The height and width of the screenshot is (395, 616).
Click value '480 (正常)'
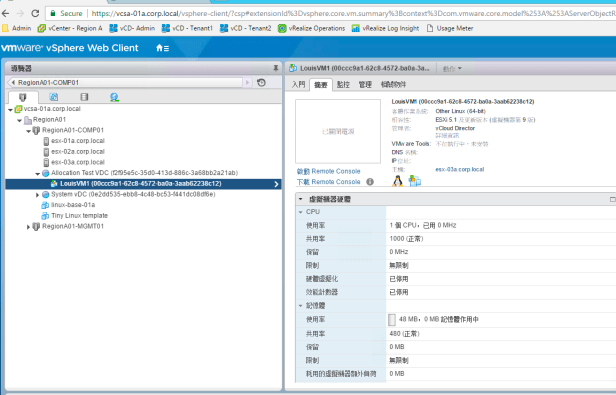405,334
